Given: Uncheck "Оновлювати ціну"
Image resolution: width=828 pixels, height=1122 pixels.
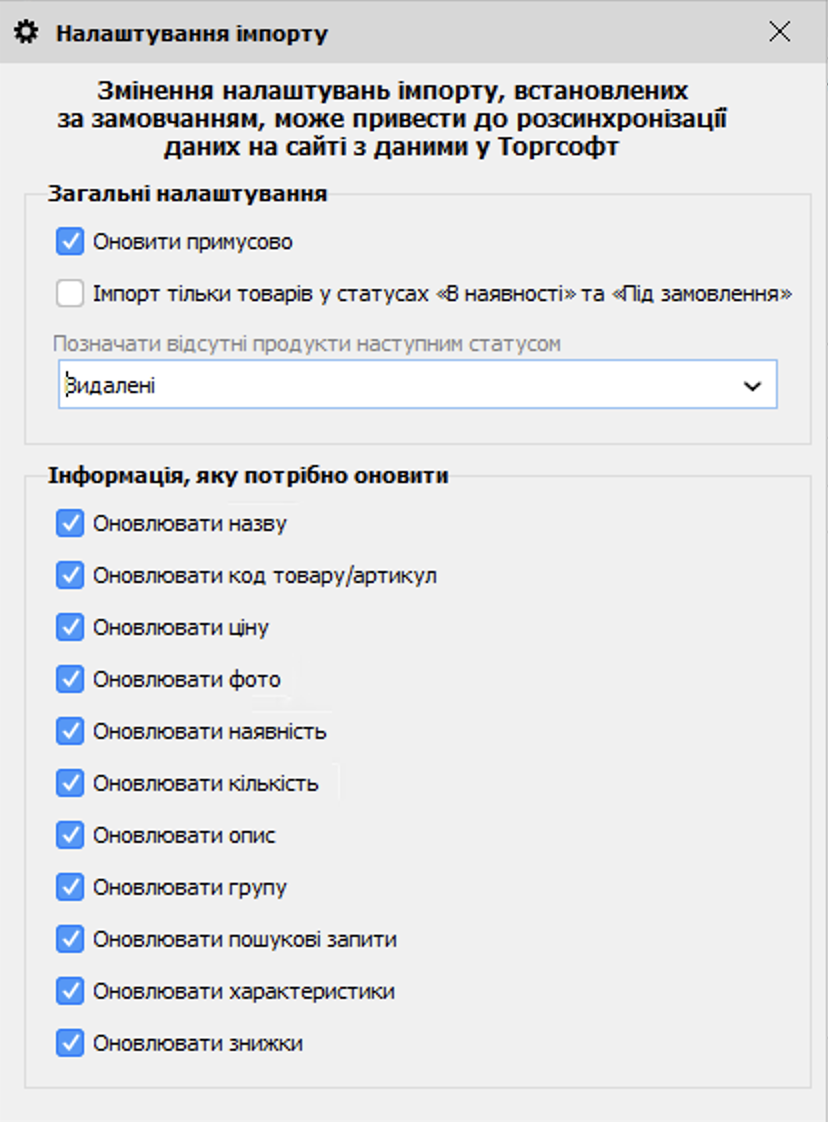Looking at the screenshot, I should [x=69, y=627].
